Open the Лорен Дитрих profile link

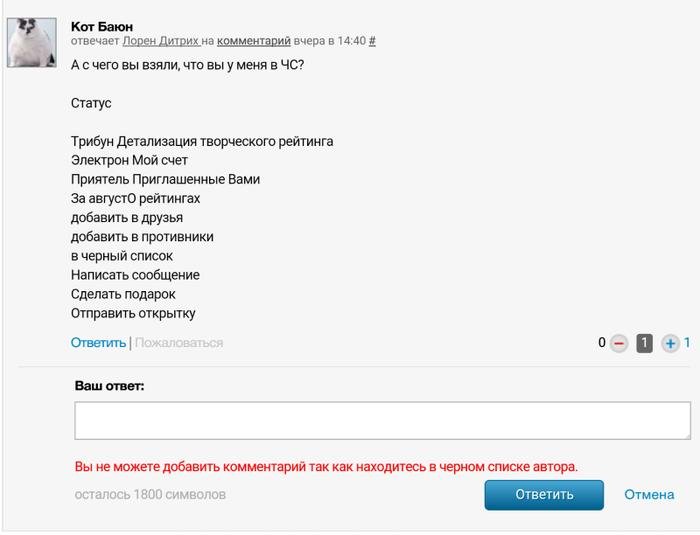[x=160, y=41]
